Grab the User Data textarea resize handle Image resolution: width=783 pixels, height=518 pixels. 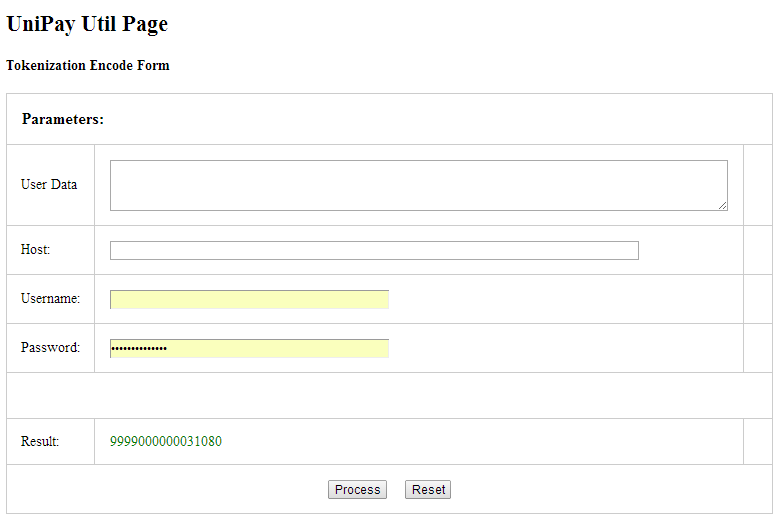tap(723, 205)
